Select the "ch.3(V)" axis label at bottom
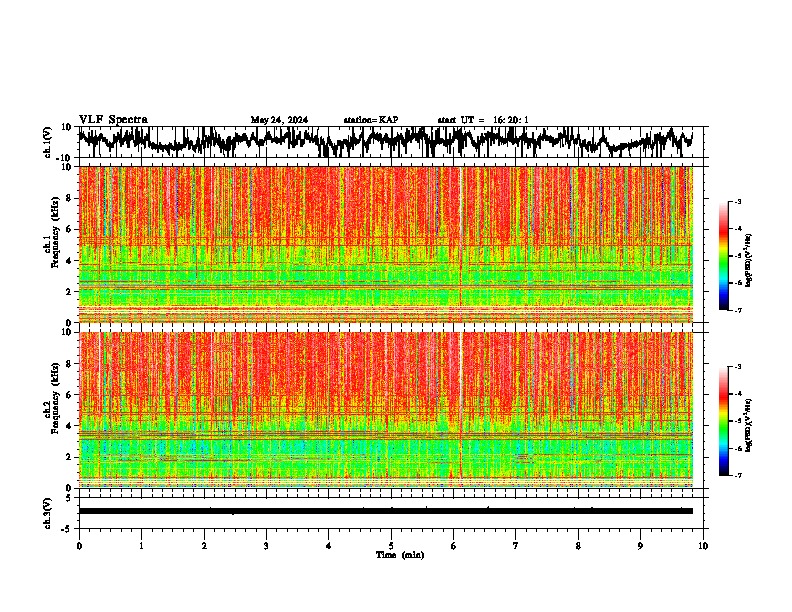The height and width of the screenshot is (612, 792). tap(48, 514)
